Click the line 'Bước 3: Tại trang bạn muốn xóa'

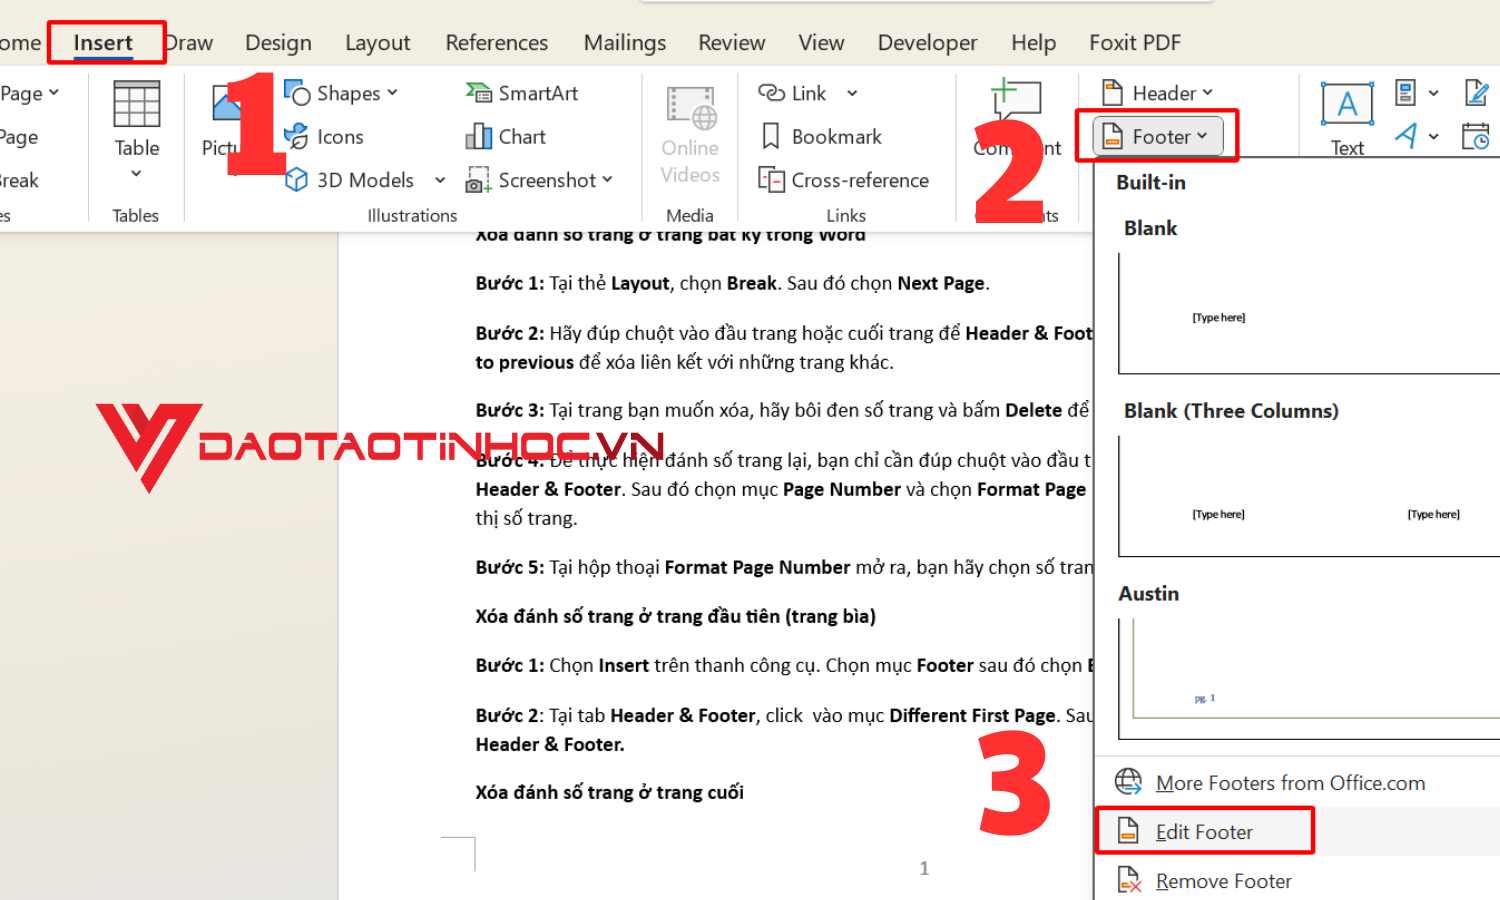click(783, 410)
